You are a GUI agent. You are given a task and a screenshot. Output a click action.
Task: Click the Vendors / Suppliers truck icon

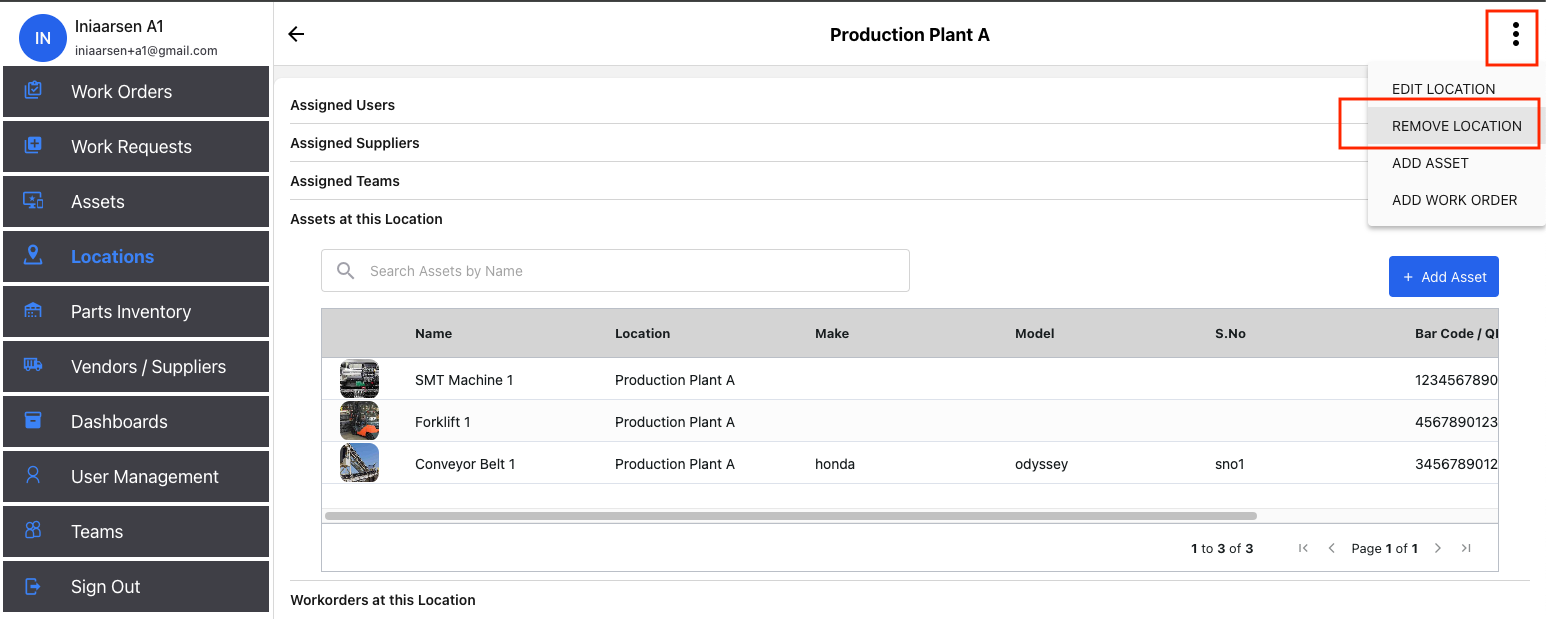point(33,366)
